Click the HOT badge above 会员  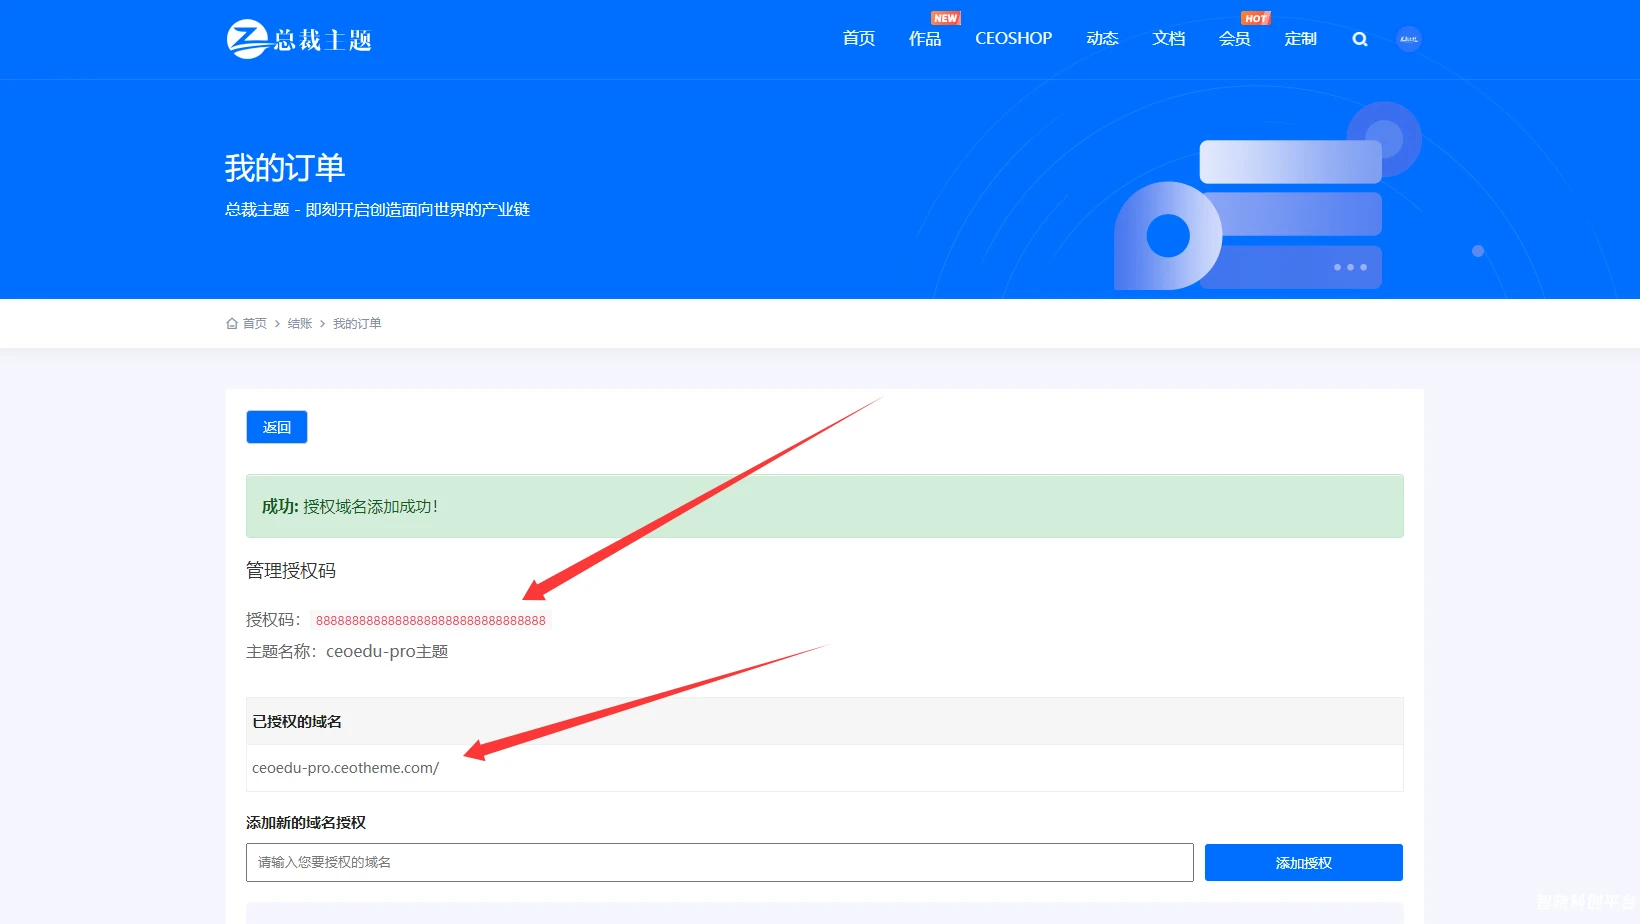(x=1255, y=18)
